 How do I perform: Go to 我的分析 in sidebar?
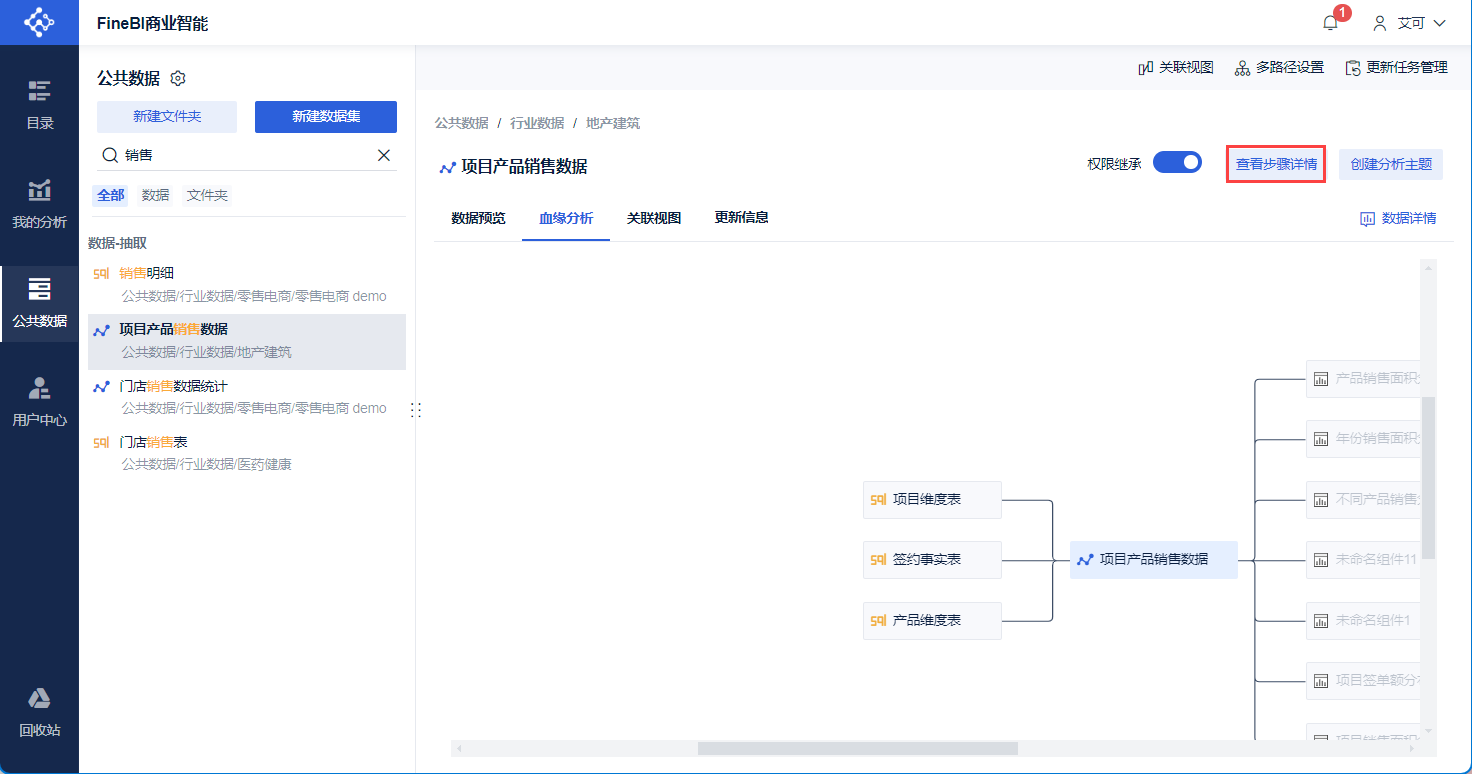(39, 205)
